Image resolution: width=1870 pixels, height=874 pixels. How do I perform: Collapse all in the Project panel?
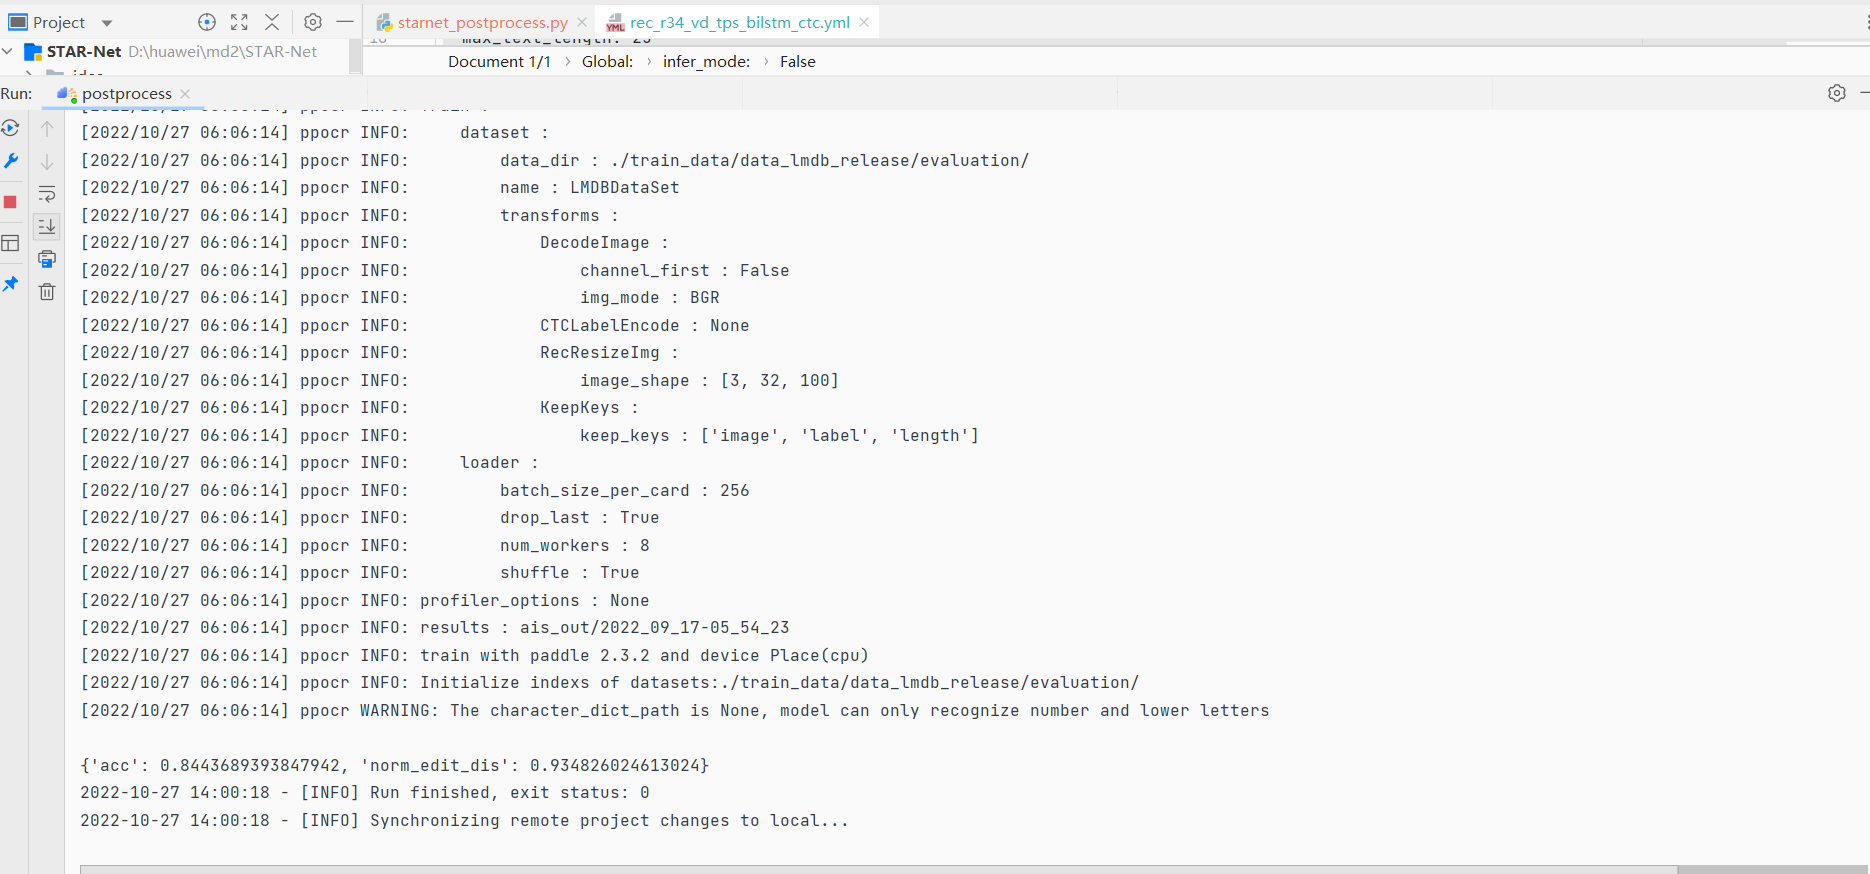[272, 22]
